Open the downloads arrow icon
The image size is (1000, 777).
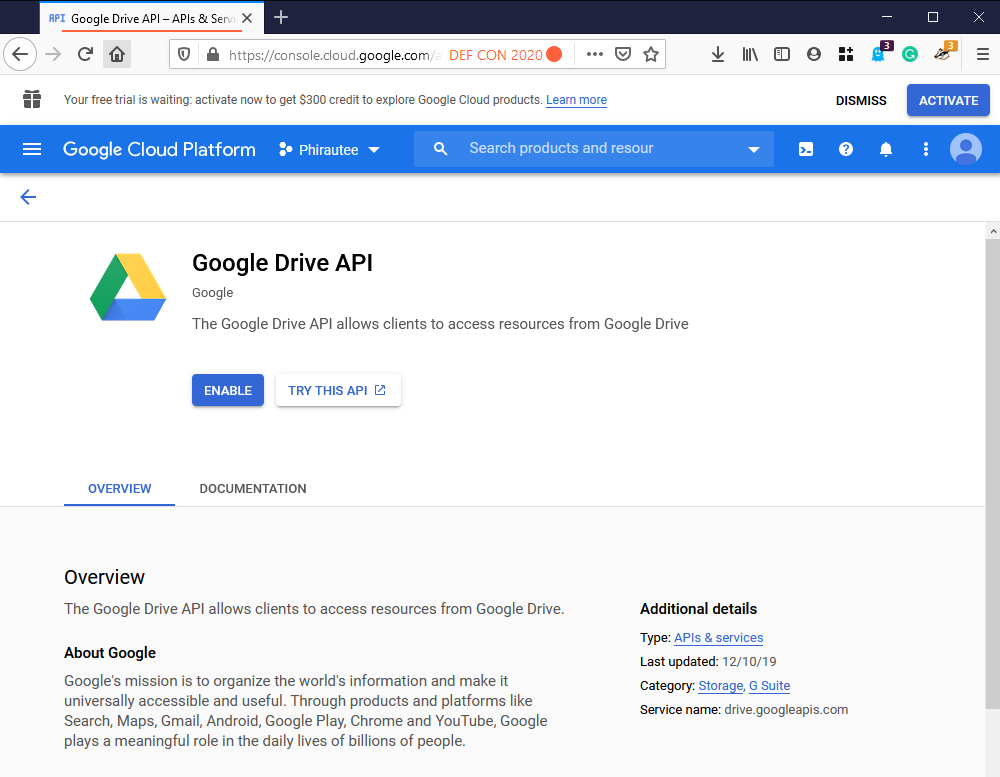tap(717, 54)
